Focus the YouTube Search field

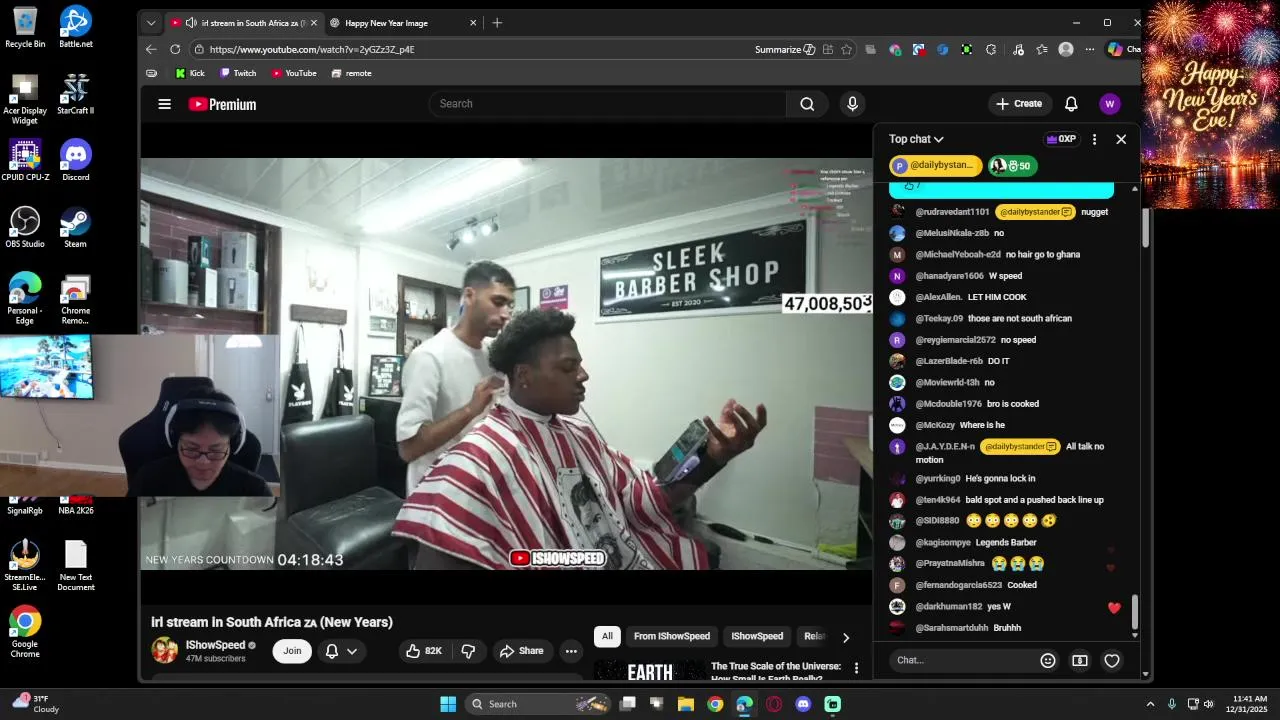click(609, 104)
